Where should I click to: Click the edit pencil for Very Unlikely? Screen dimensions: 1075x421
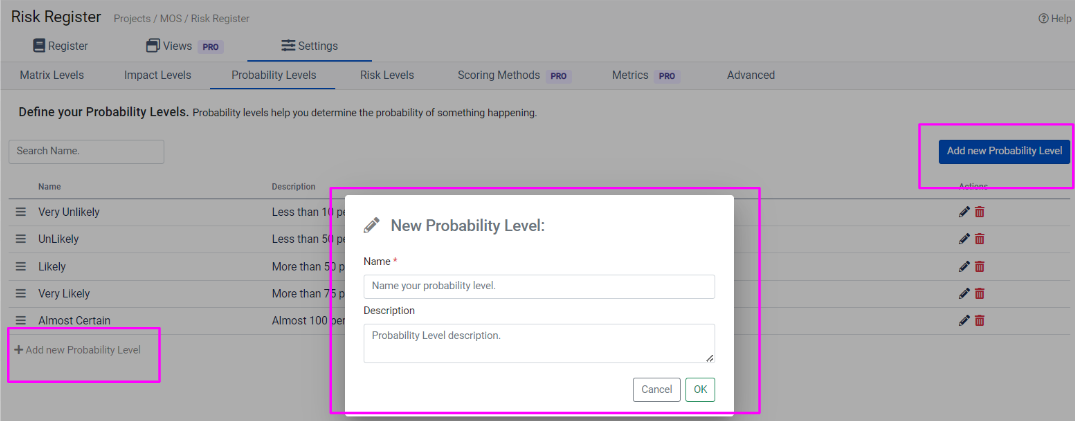click(x=964, y=212)
